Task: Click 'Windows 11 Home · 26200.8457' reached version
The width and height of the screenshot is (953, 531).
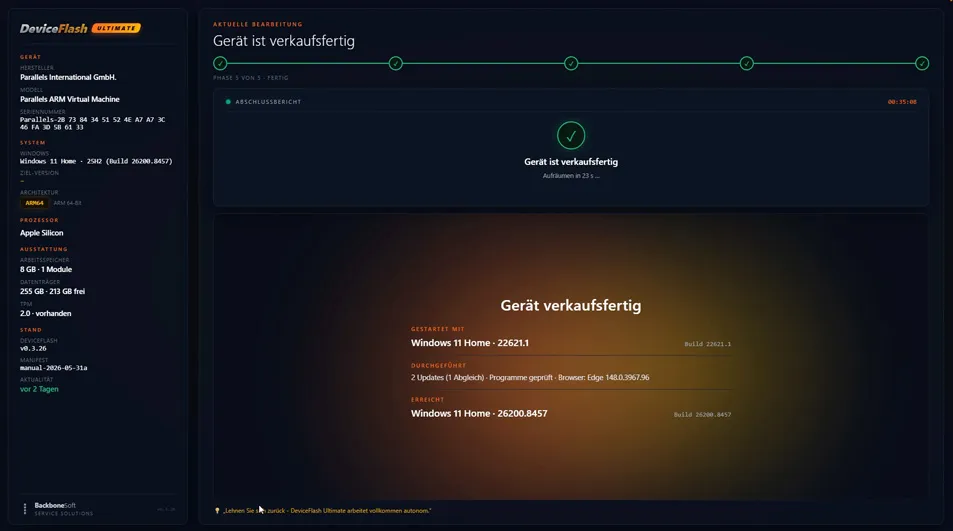Action: coord(479,413)
